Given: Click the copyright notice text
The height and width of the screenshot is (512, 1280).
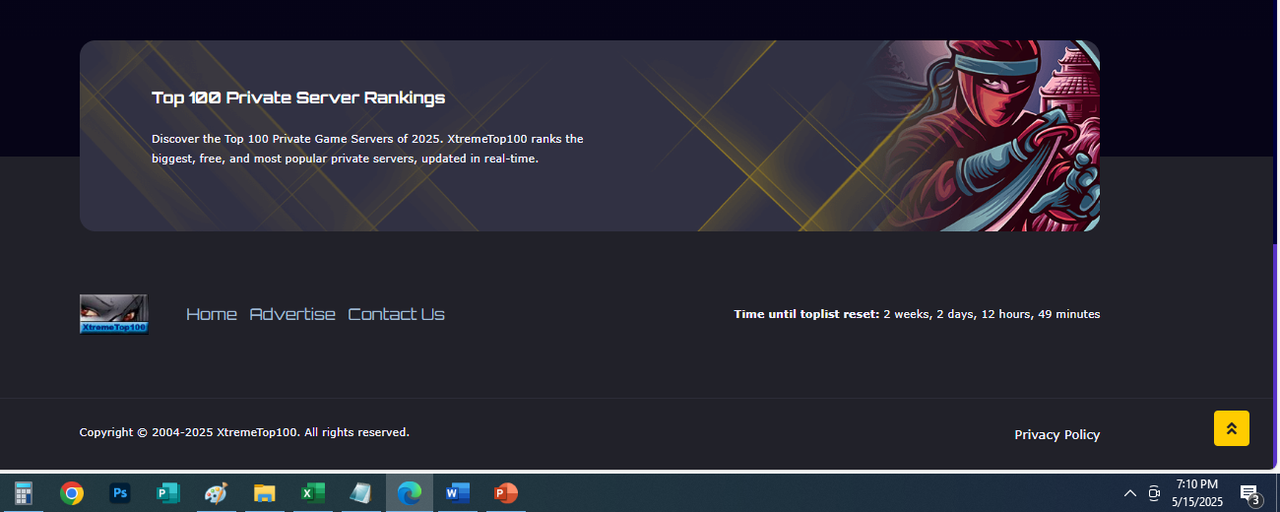Looking at the screenshot, I should point(244,432).
